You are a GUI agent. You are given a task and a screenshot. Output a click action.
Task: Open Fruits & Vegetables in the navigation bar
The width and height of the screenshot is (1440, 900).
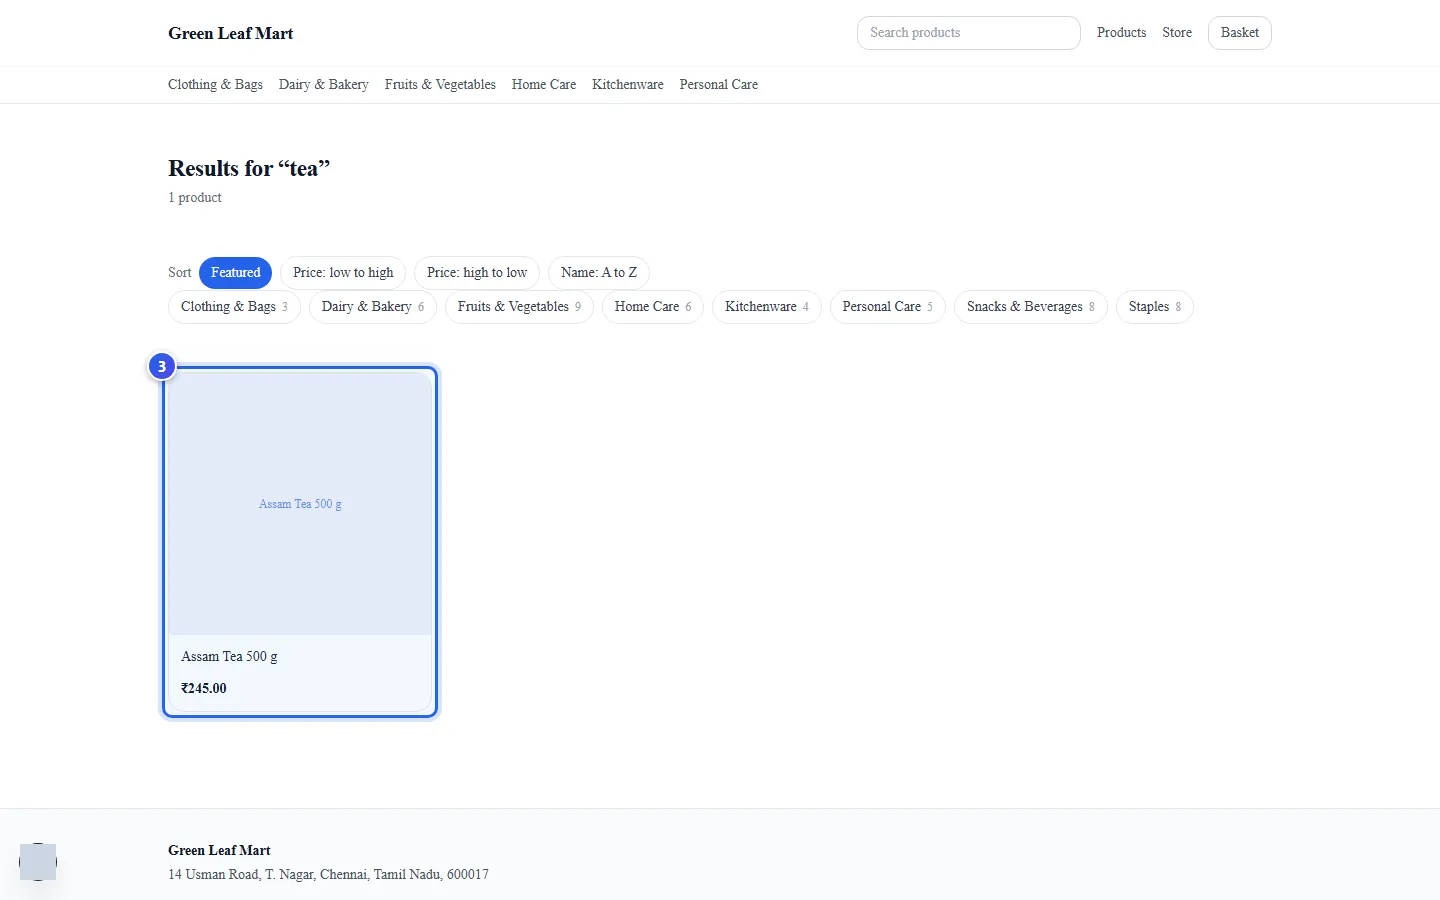440,85
